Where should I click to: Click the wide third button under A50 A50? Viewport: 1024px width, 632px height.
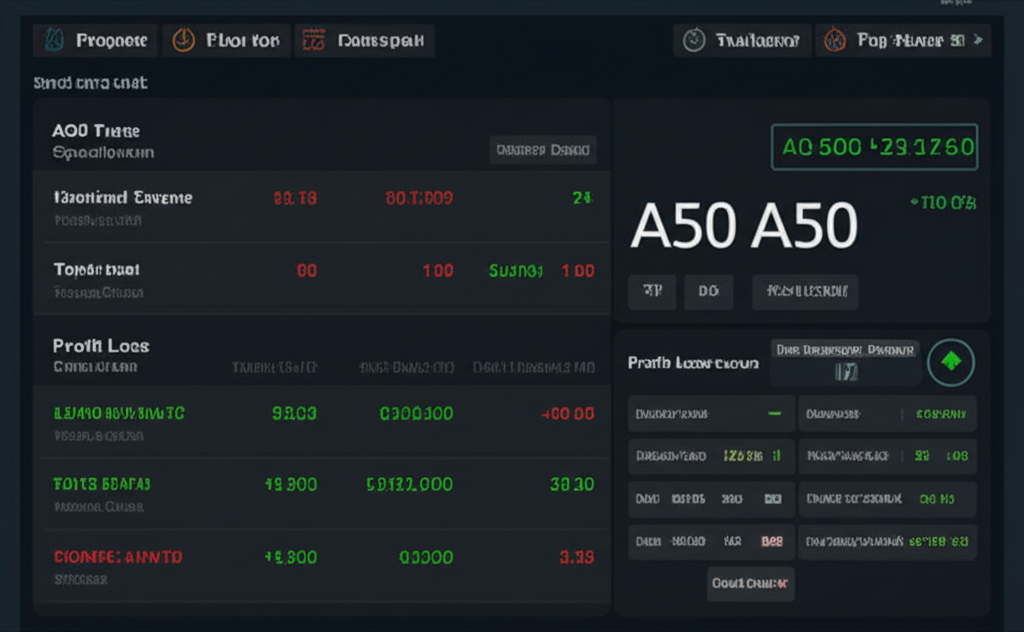click(x=805, y=292)
